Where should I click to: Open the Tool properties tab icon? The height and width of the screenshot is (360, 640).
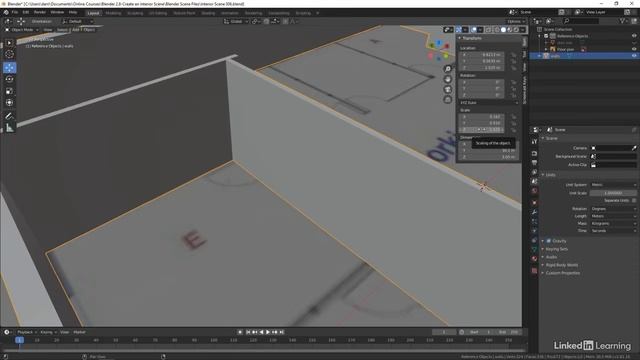pyautogui.click(x=535, y=141)
